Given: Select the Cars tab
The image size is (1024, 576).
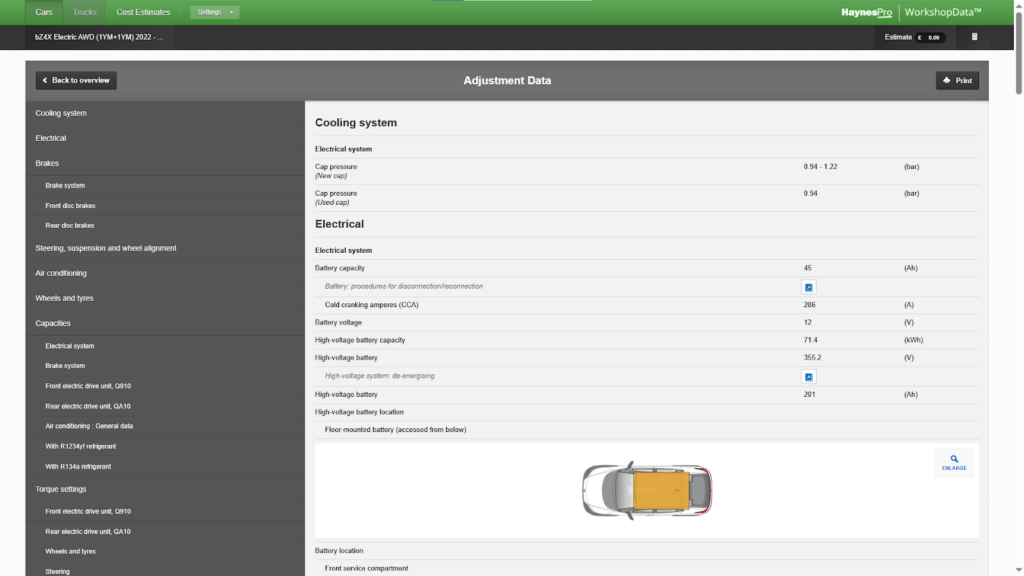Looking at the screenshot, I should [x=44, y=12].
